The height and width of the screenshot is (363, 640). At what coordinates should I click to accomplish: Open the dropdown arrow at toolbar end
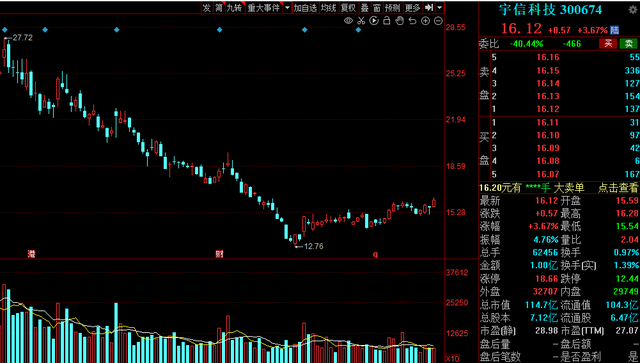point(440,8)
